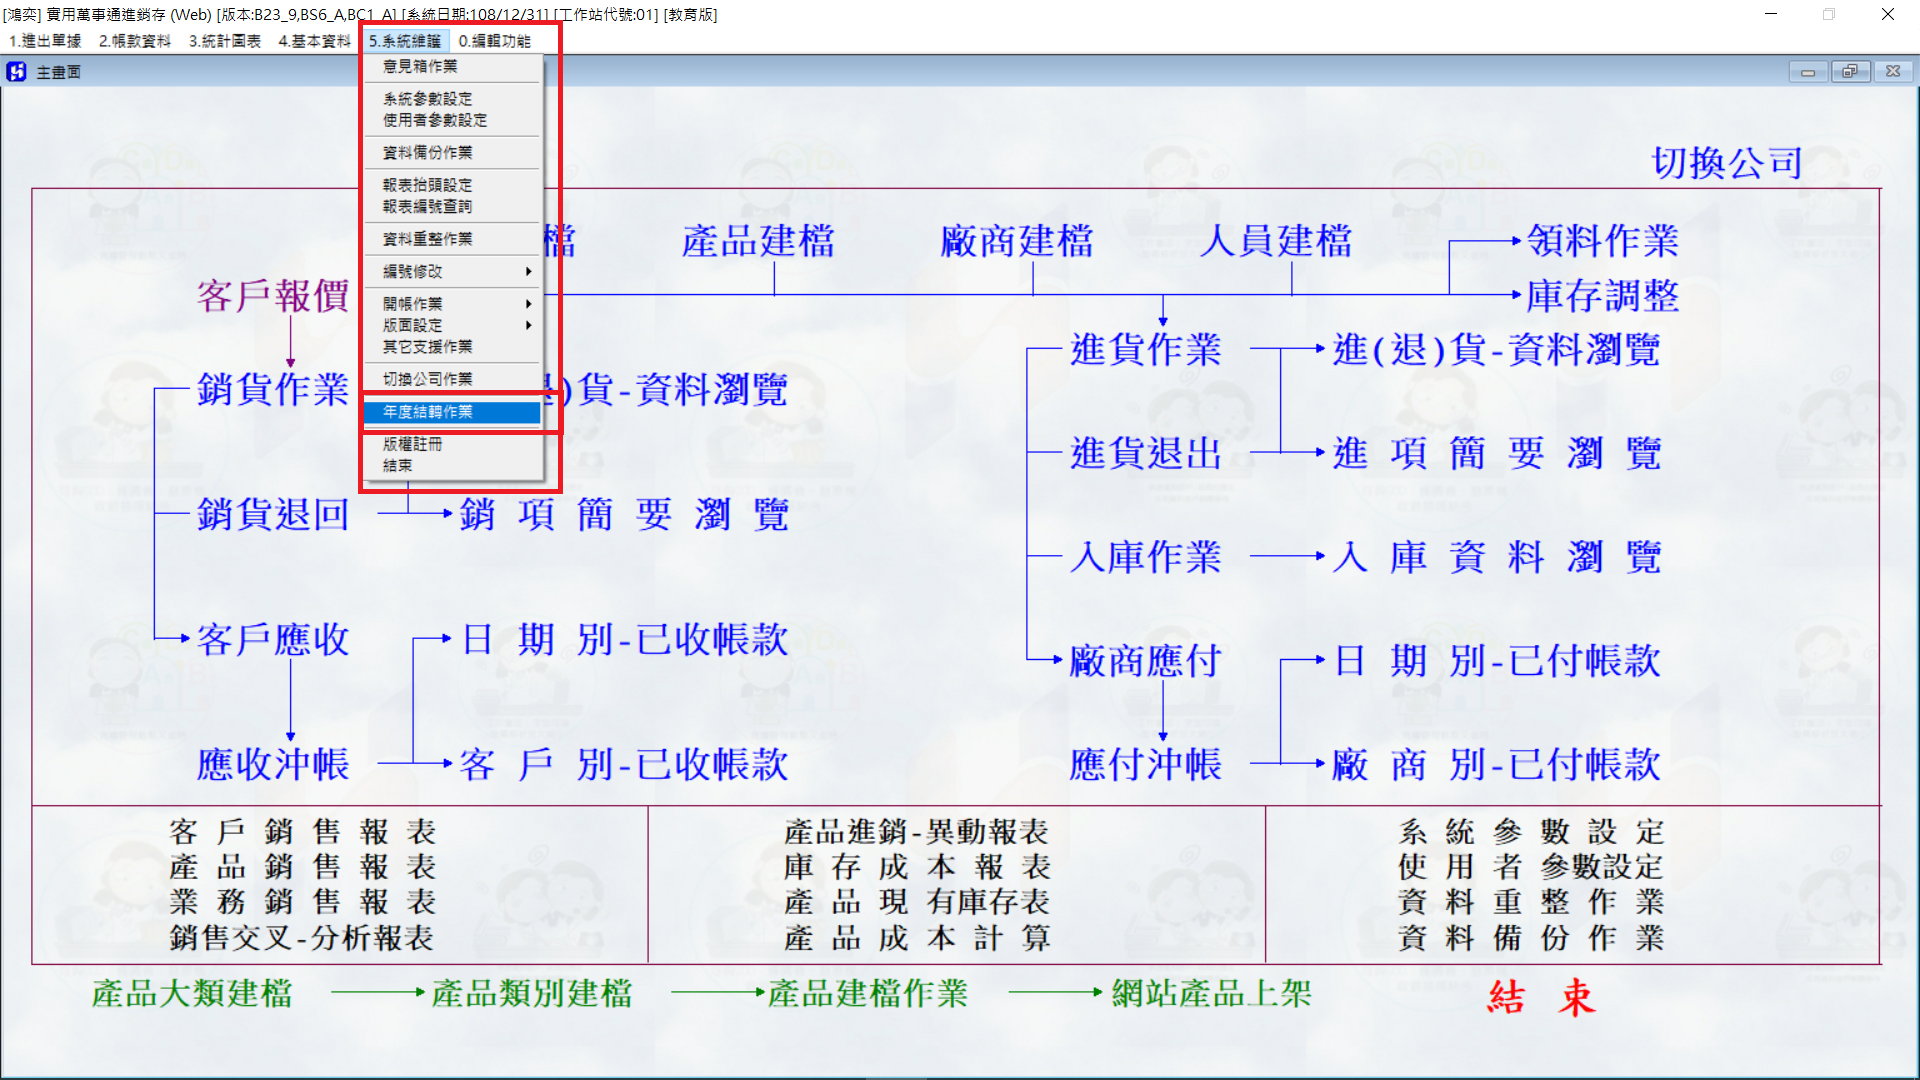Screen dimensions: 1920x1080
Task: Expand the 編號修改 submenu
Action: pos(453,271)
